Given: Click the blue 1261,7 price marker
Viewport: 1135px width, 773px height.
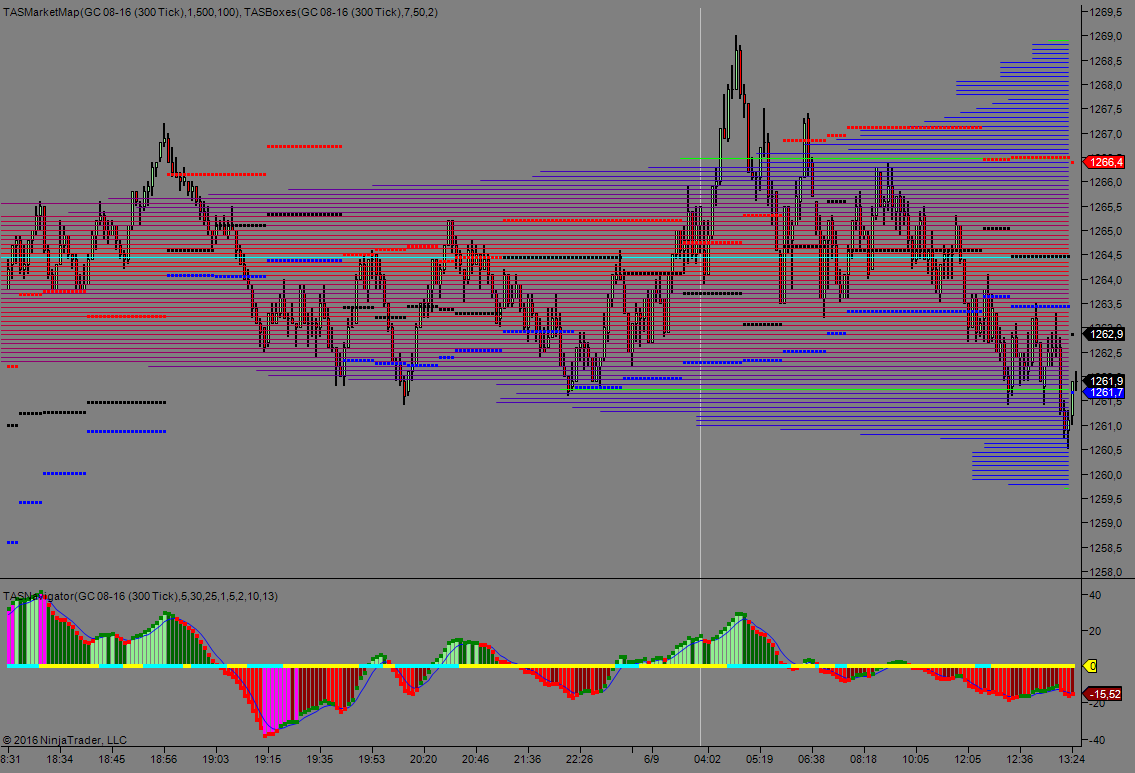Looking at the screenshot, I should point(1106,393).
